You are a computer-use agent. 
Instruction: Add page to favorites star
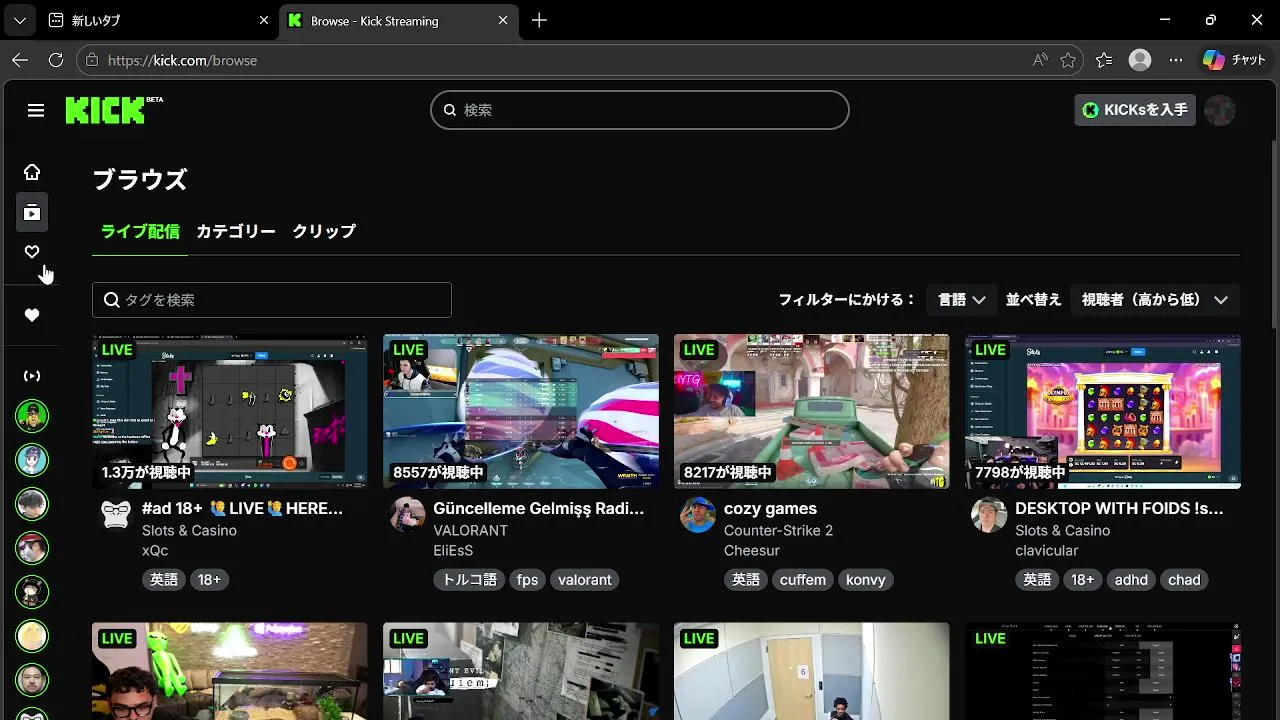[x=1068, y=60]
